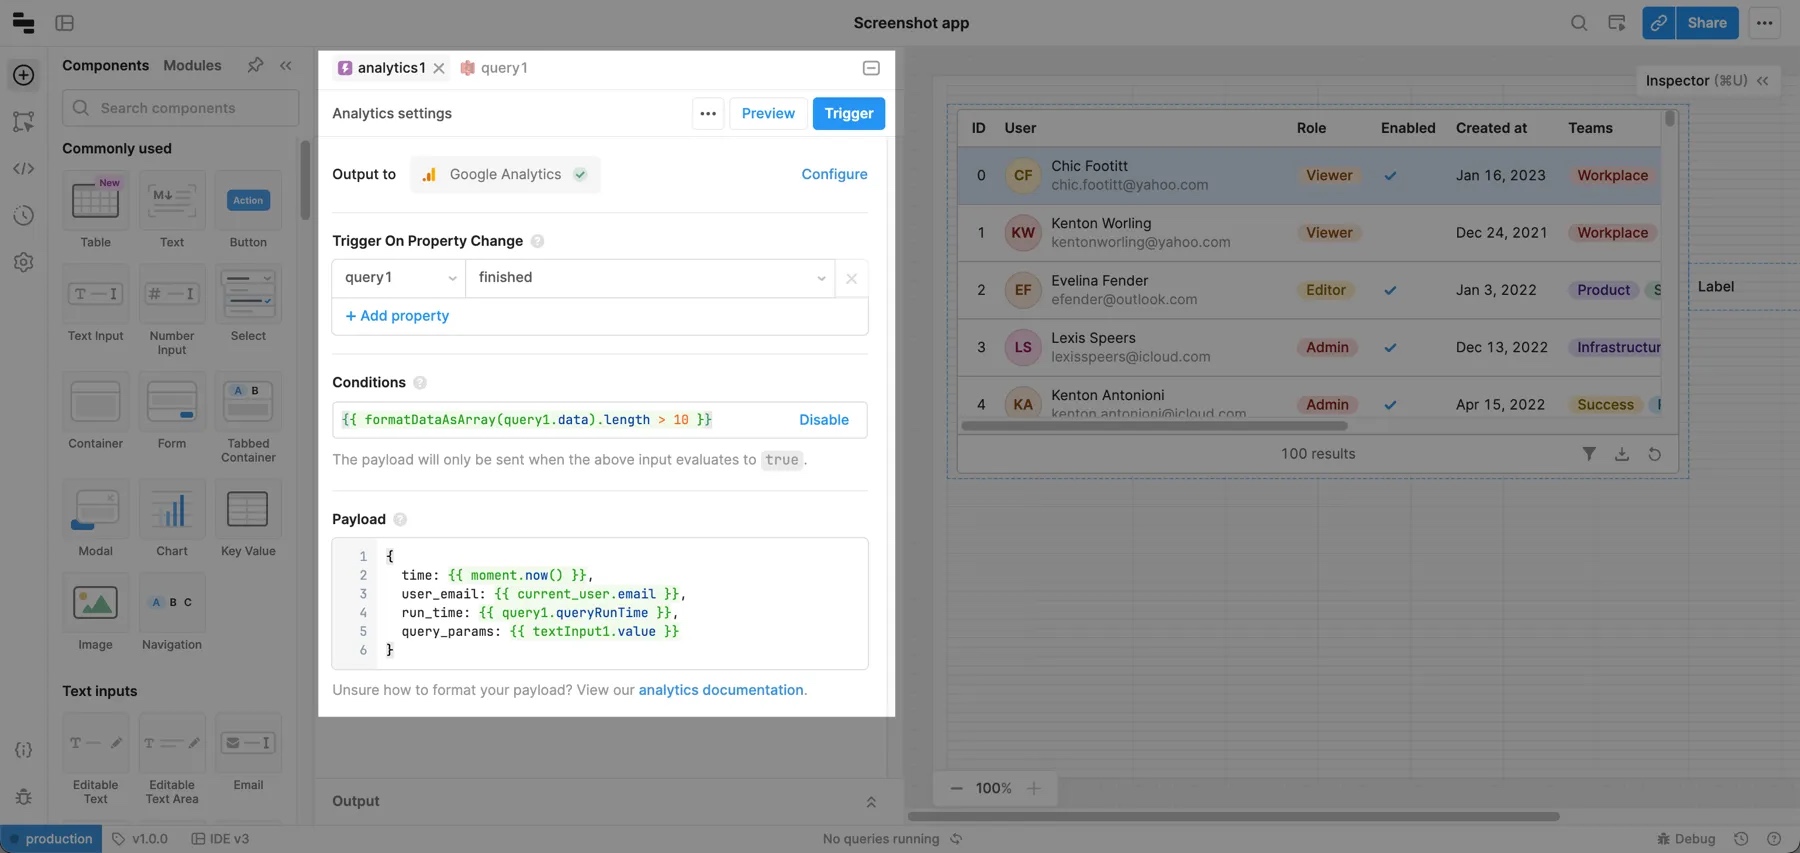The width and height of the screenshot is (1800, 853).
Task: Click Add property
Action: coord(397,316)
